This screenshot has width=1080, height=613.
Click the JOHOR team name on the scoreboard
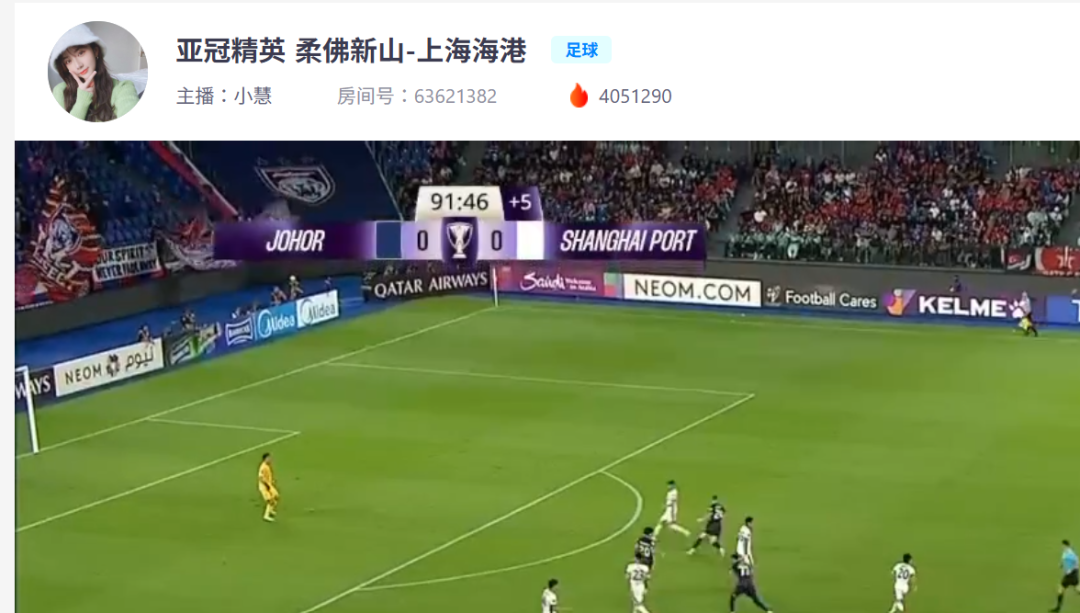295,241
